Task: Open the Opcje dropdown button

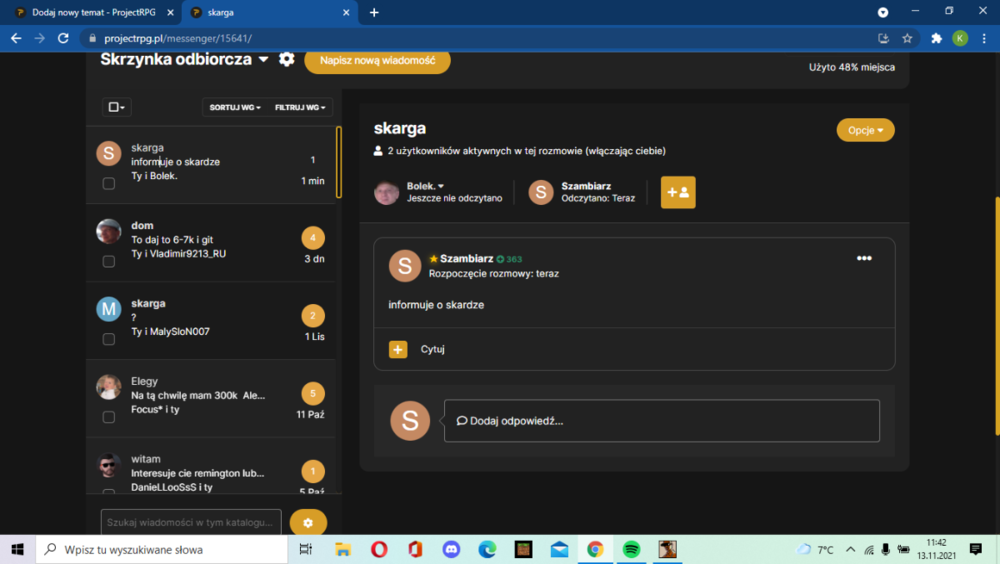Action: click(865, 130)
